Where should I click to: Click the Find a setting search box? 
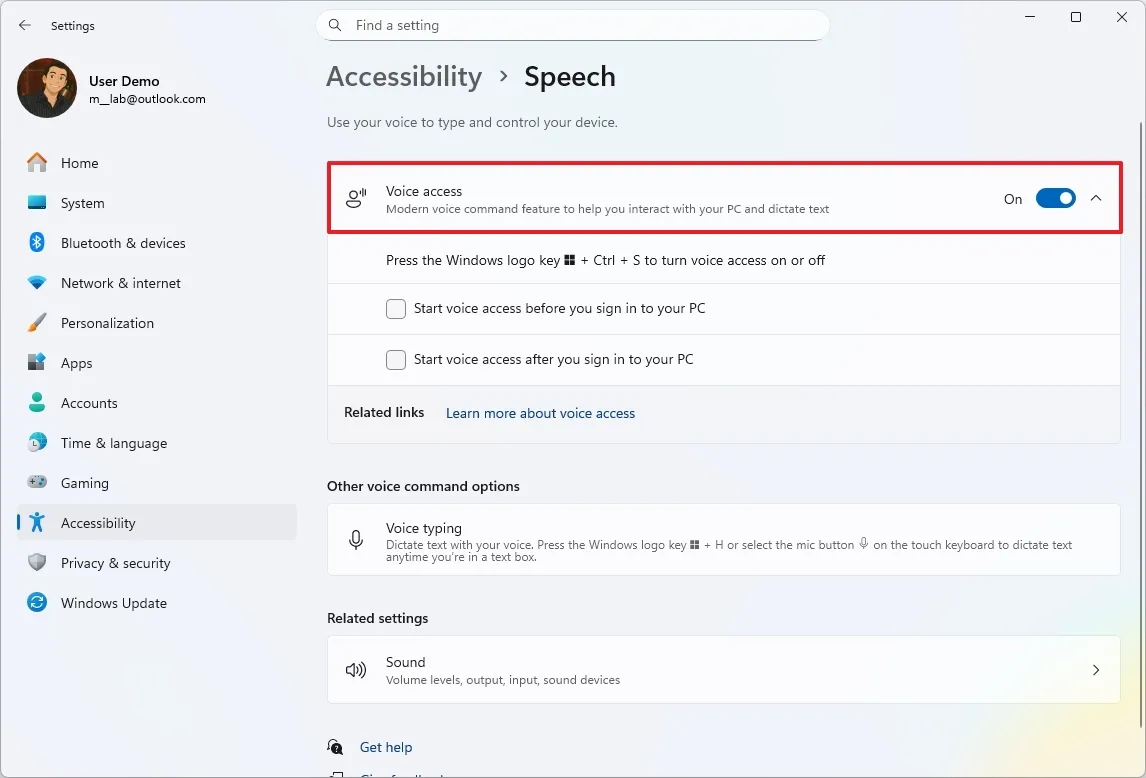573,25
